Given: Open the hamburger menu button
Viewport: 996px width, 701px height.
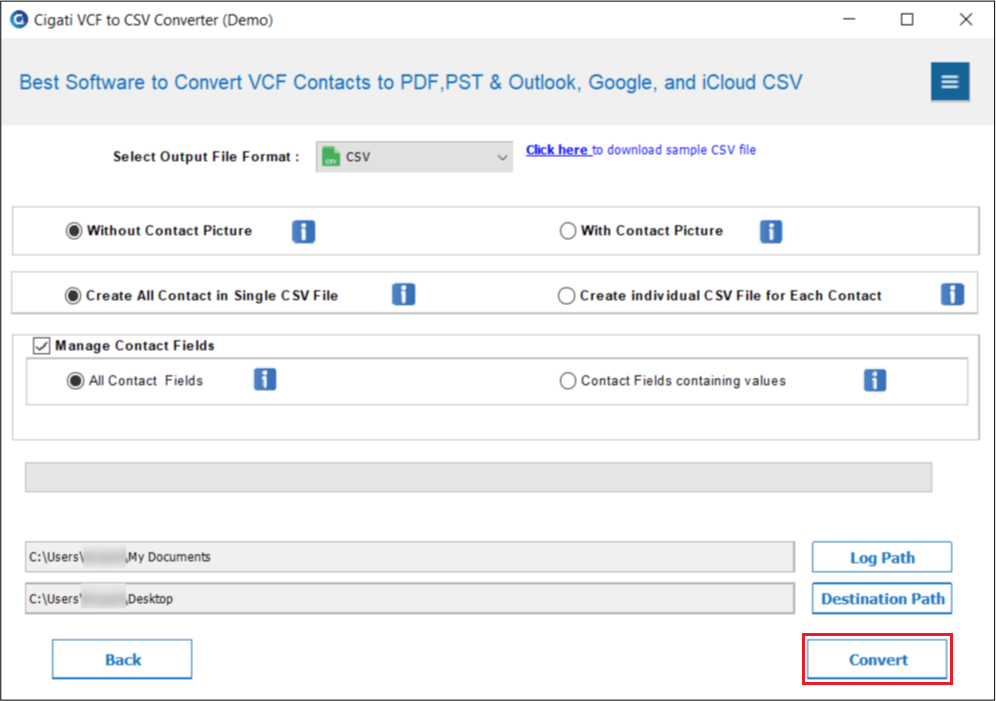Looking at the screenshot, I should (950, 81).
